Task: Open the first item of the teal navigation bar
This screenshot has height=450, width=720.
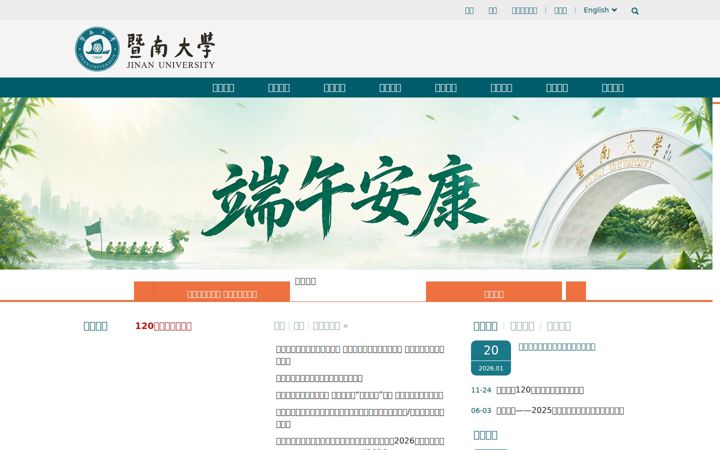Action: coord(223,88)
